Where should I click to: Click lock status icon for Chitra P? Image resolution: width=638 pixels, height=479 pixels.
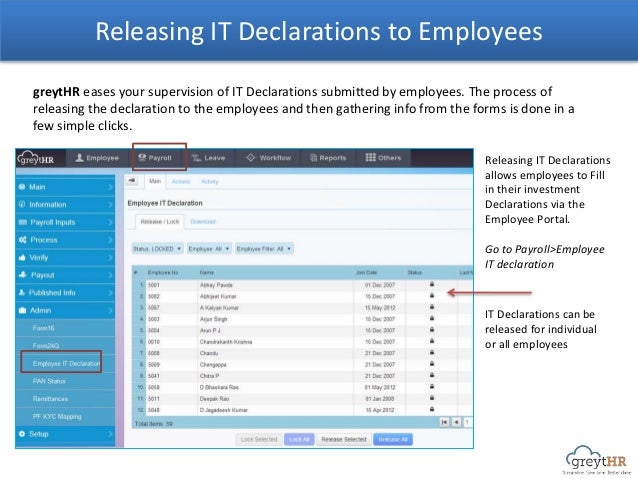pos(432,375)
